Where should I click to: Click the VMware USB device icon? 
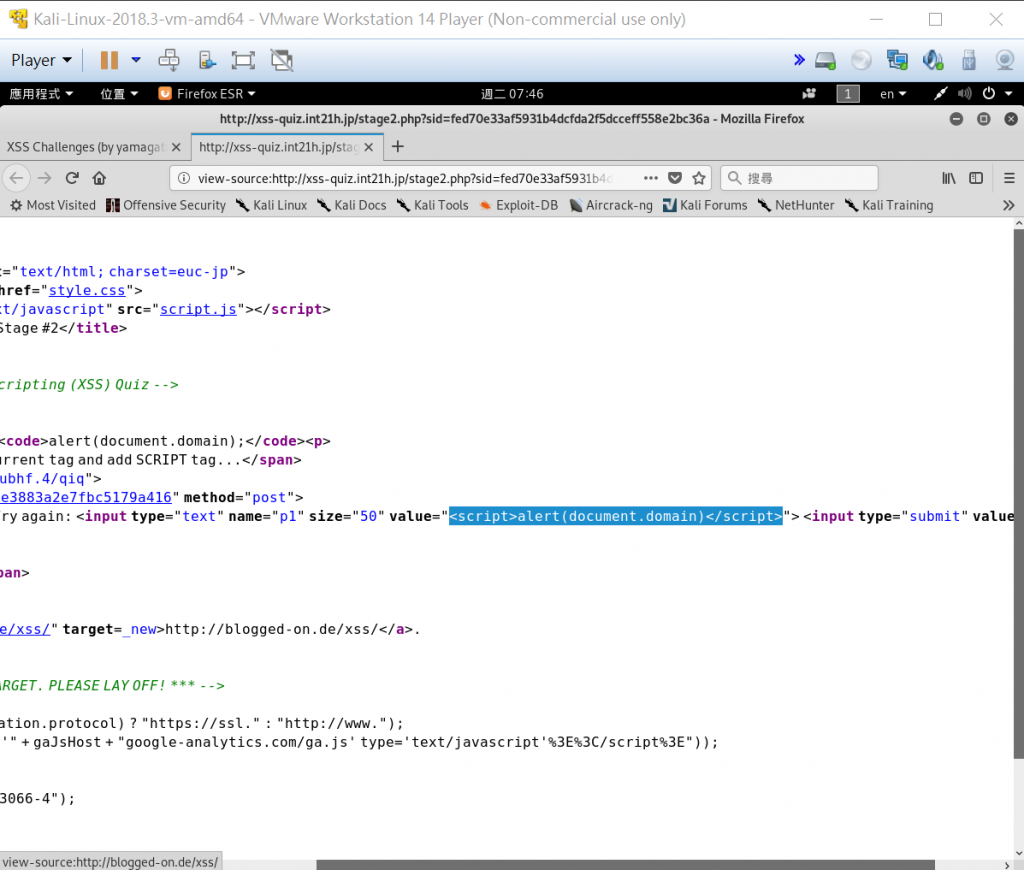coord(968,60)
